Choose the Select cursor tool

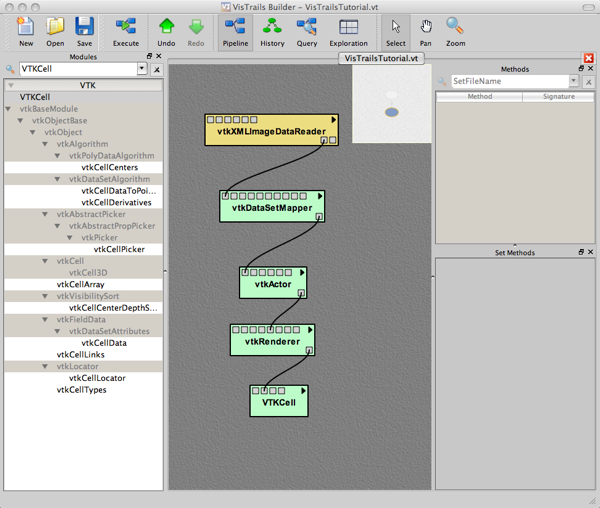point(396,32)
